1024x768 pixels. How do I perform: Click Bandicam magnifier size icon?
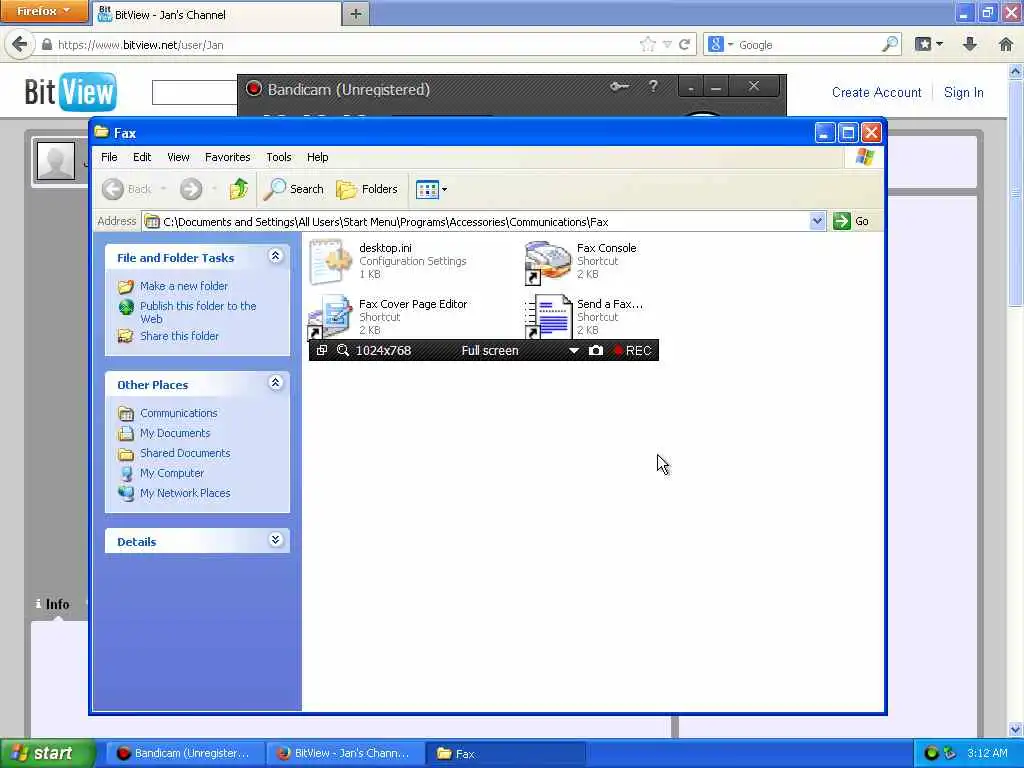(x=342, y=351)
